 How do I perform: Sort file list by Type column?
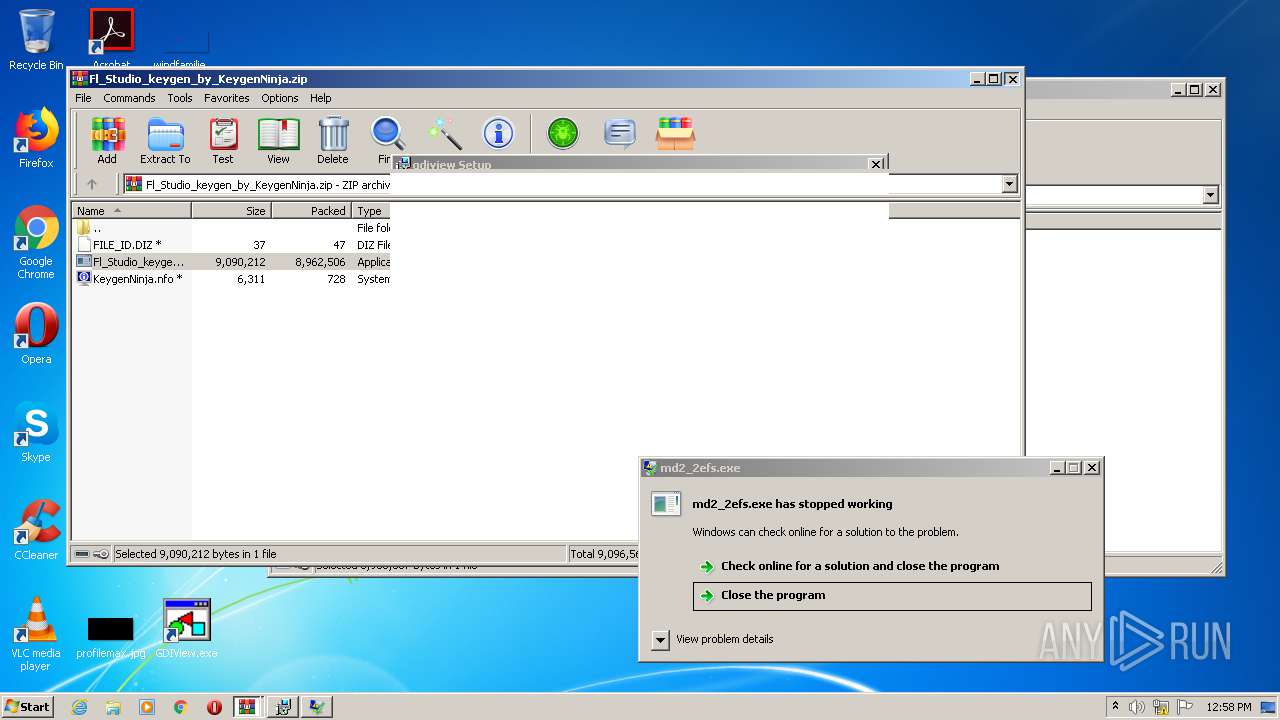tap(371, 211)
